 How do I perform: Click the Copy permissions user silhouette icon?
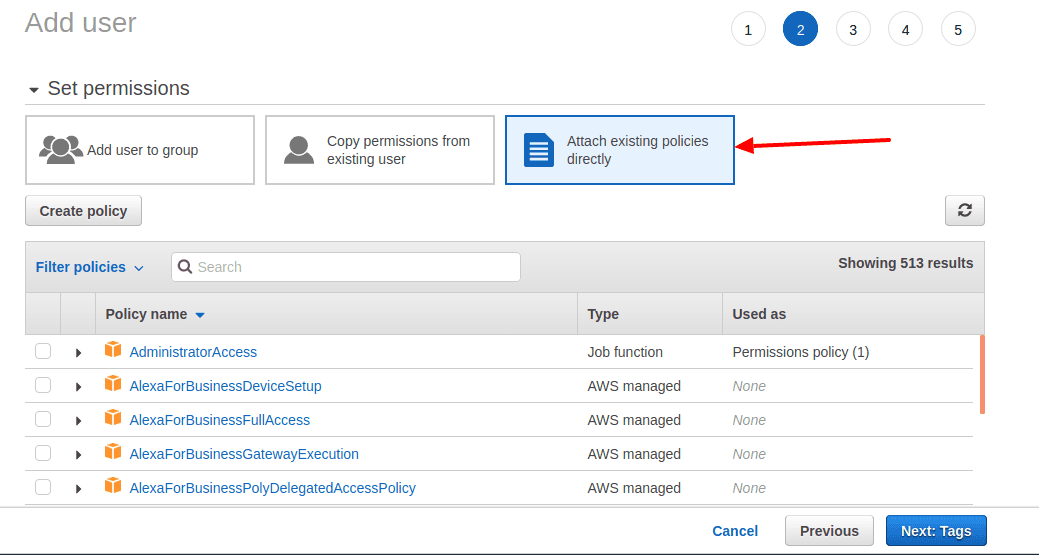299,149
